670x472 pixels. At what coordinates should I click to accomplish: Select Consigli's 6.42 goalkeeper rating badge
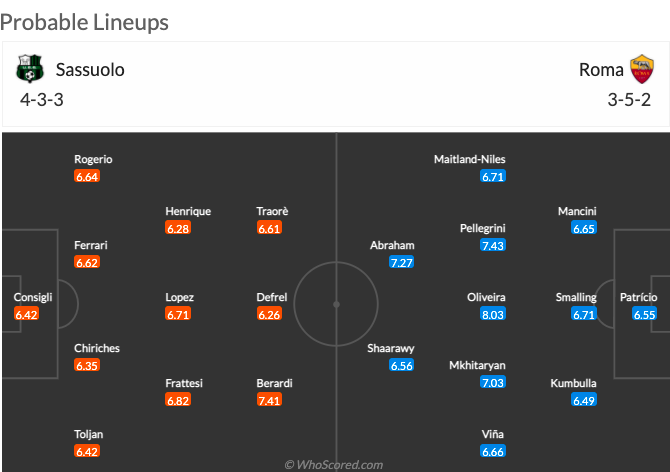26,314
